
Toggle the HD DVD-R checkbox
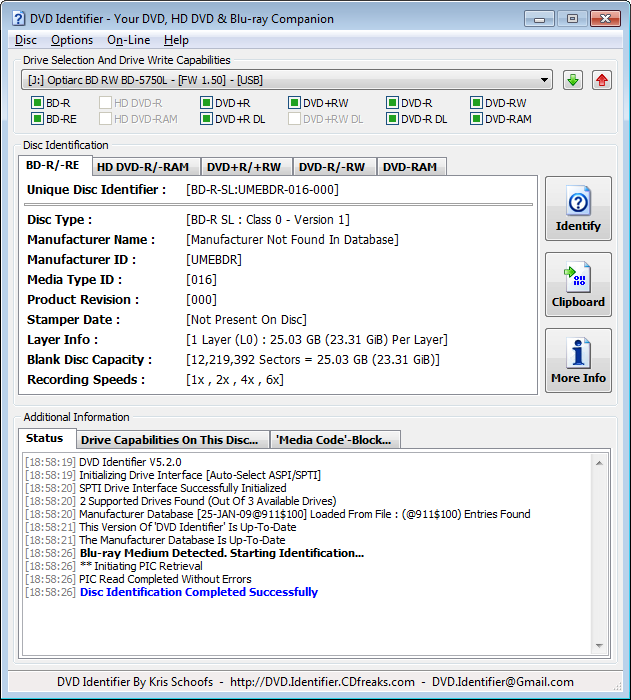pos(105,103)
